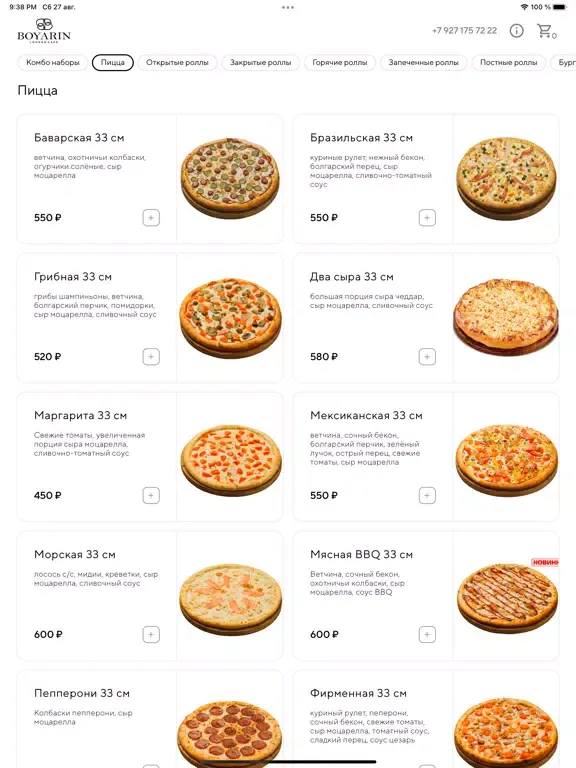This screenshot has width=576, height=768.
Task: Add Бразильская 33 см with plus icon
Action: click(427, 217)
